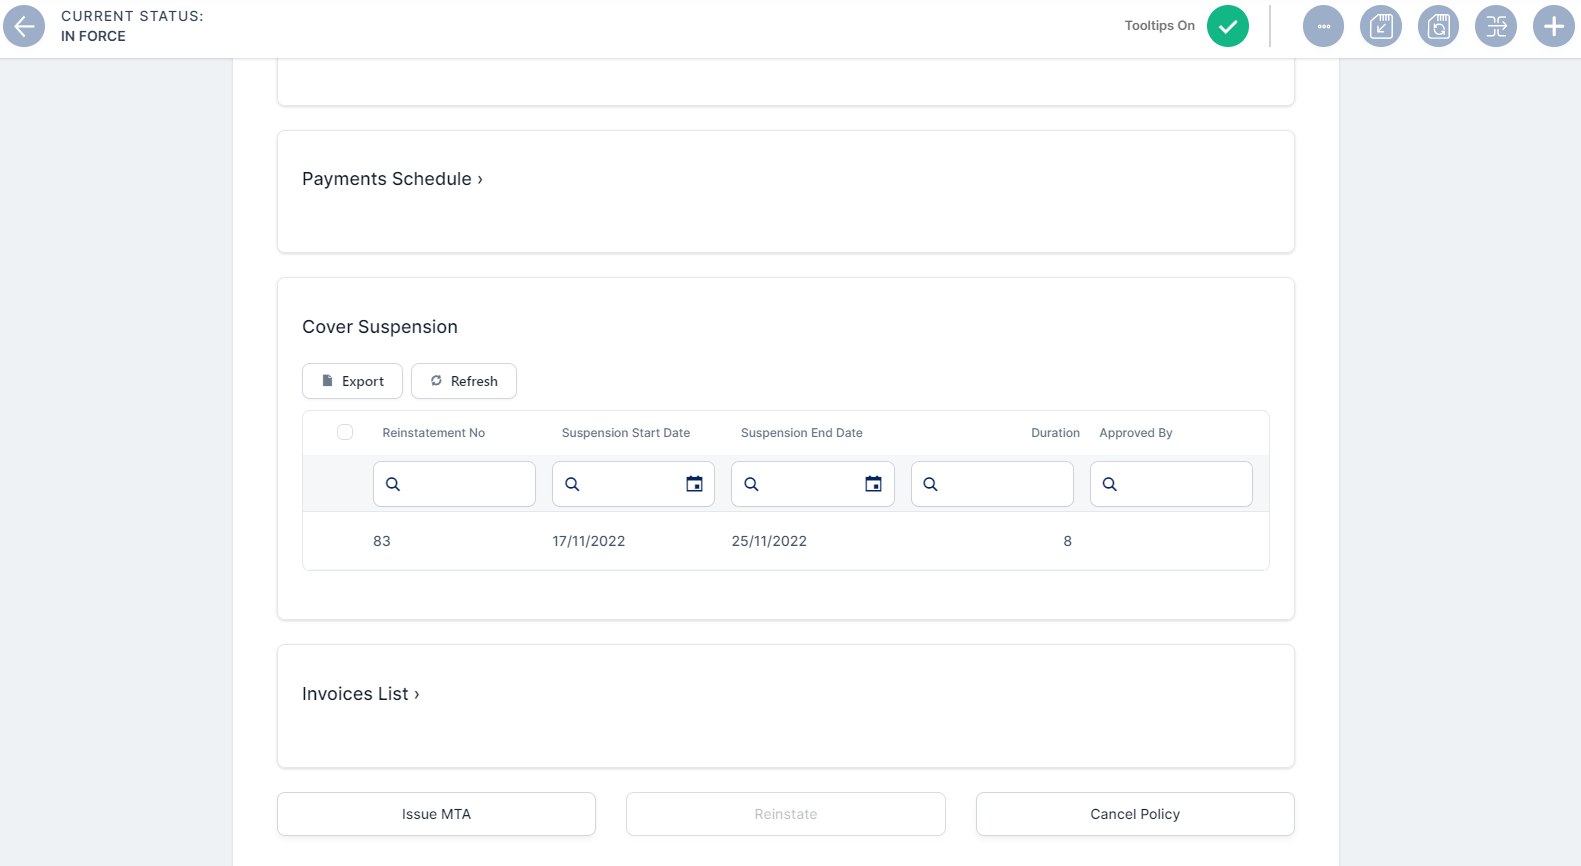Sort by Duration column header
Viewport: 1581px width, 866px height.
1055,433
